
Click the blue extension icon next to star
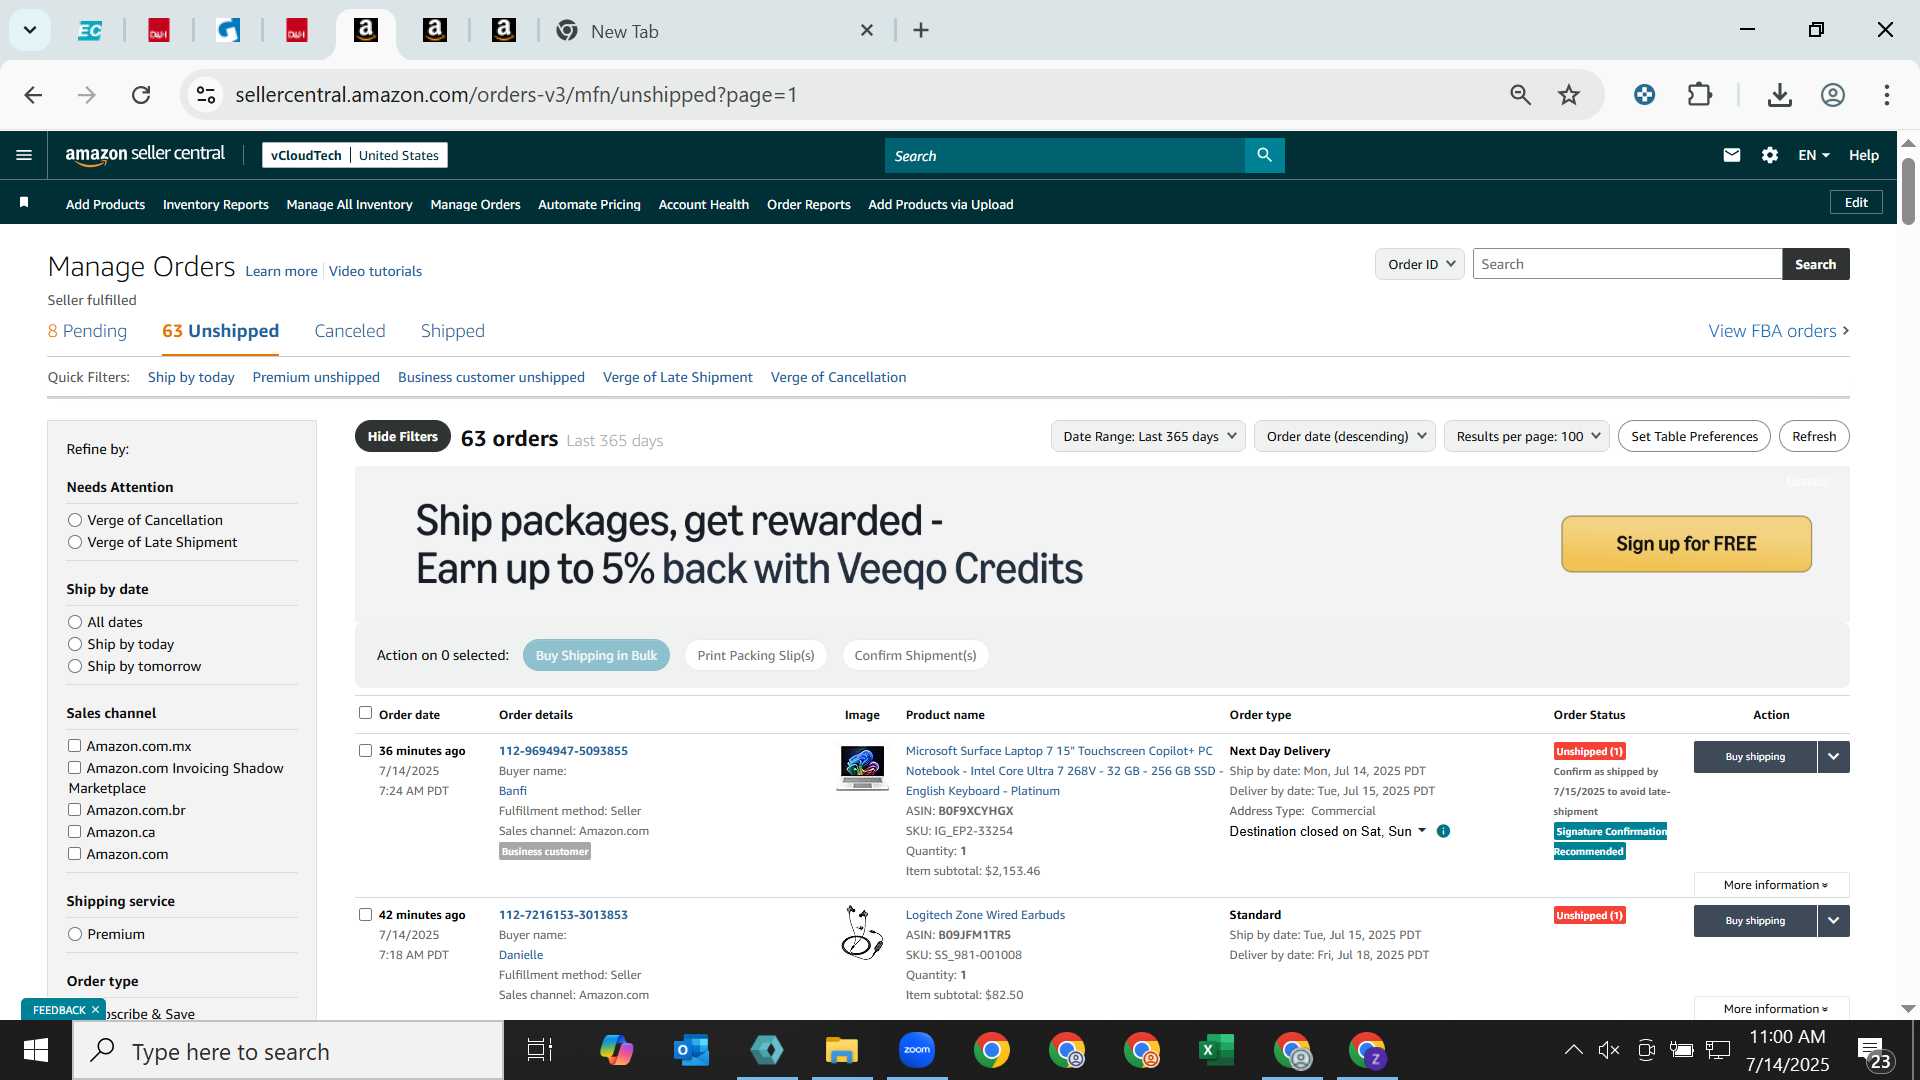coord(1644,95)
